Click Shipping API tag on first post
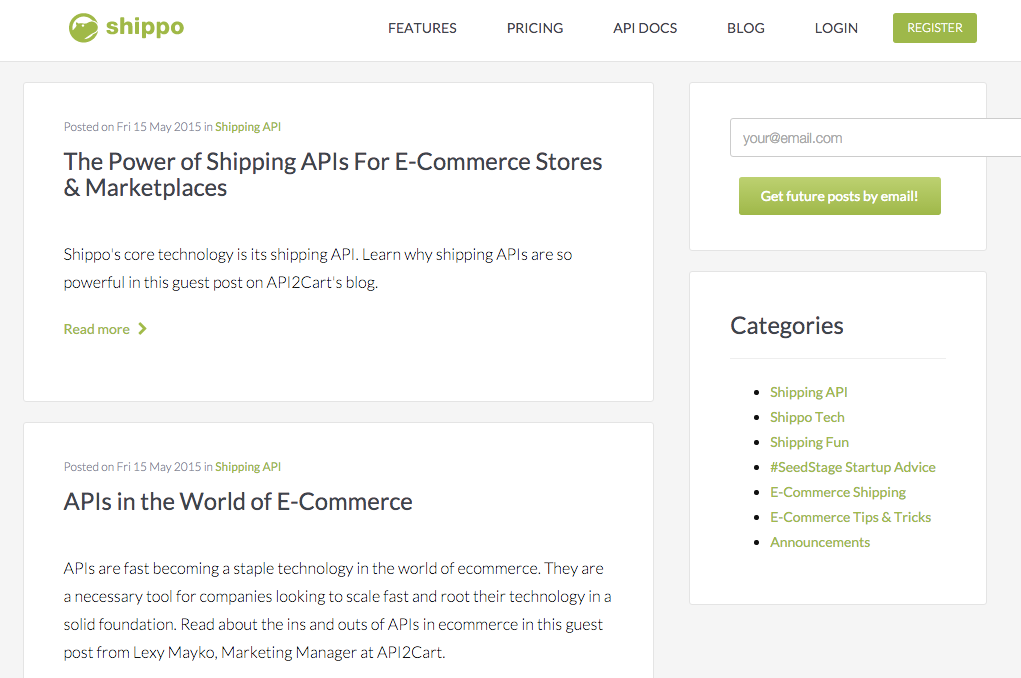Image resolution: width=1021 pixels, height=678 pixels. point(248,127)
